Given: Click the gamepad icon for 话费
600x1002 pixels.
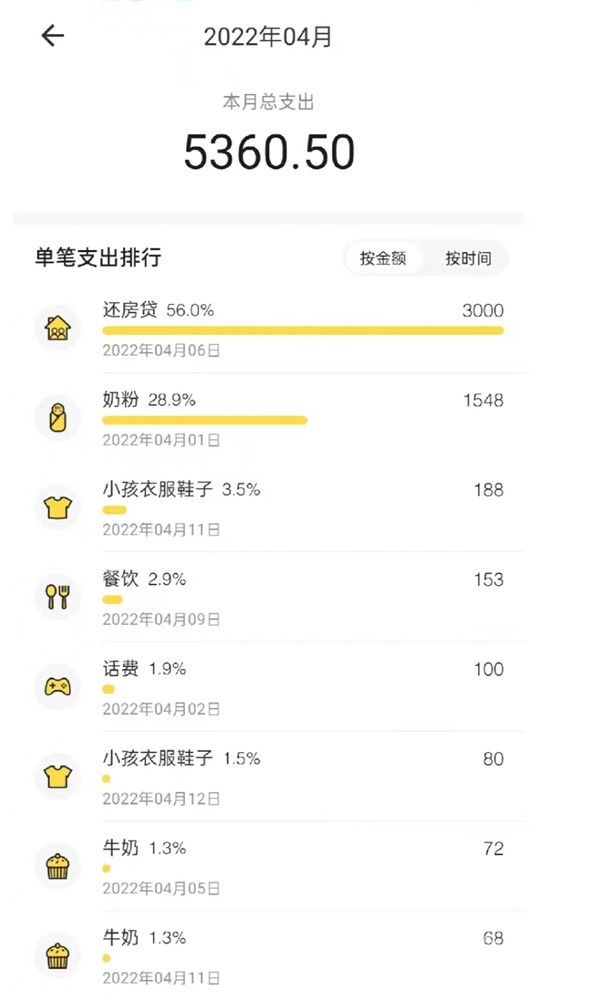Looking at the screenshot, I should (x=57, y=687).
